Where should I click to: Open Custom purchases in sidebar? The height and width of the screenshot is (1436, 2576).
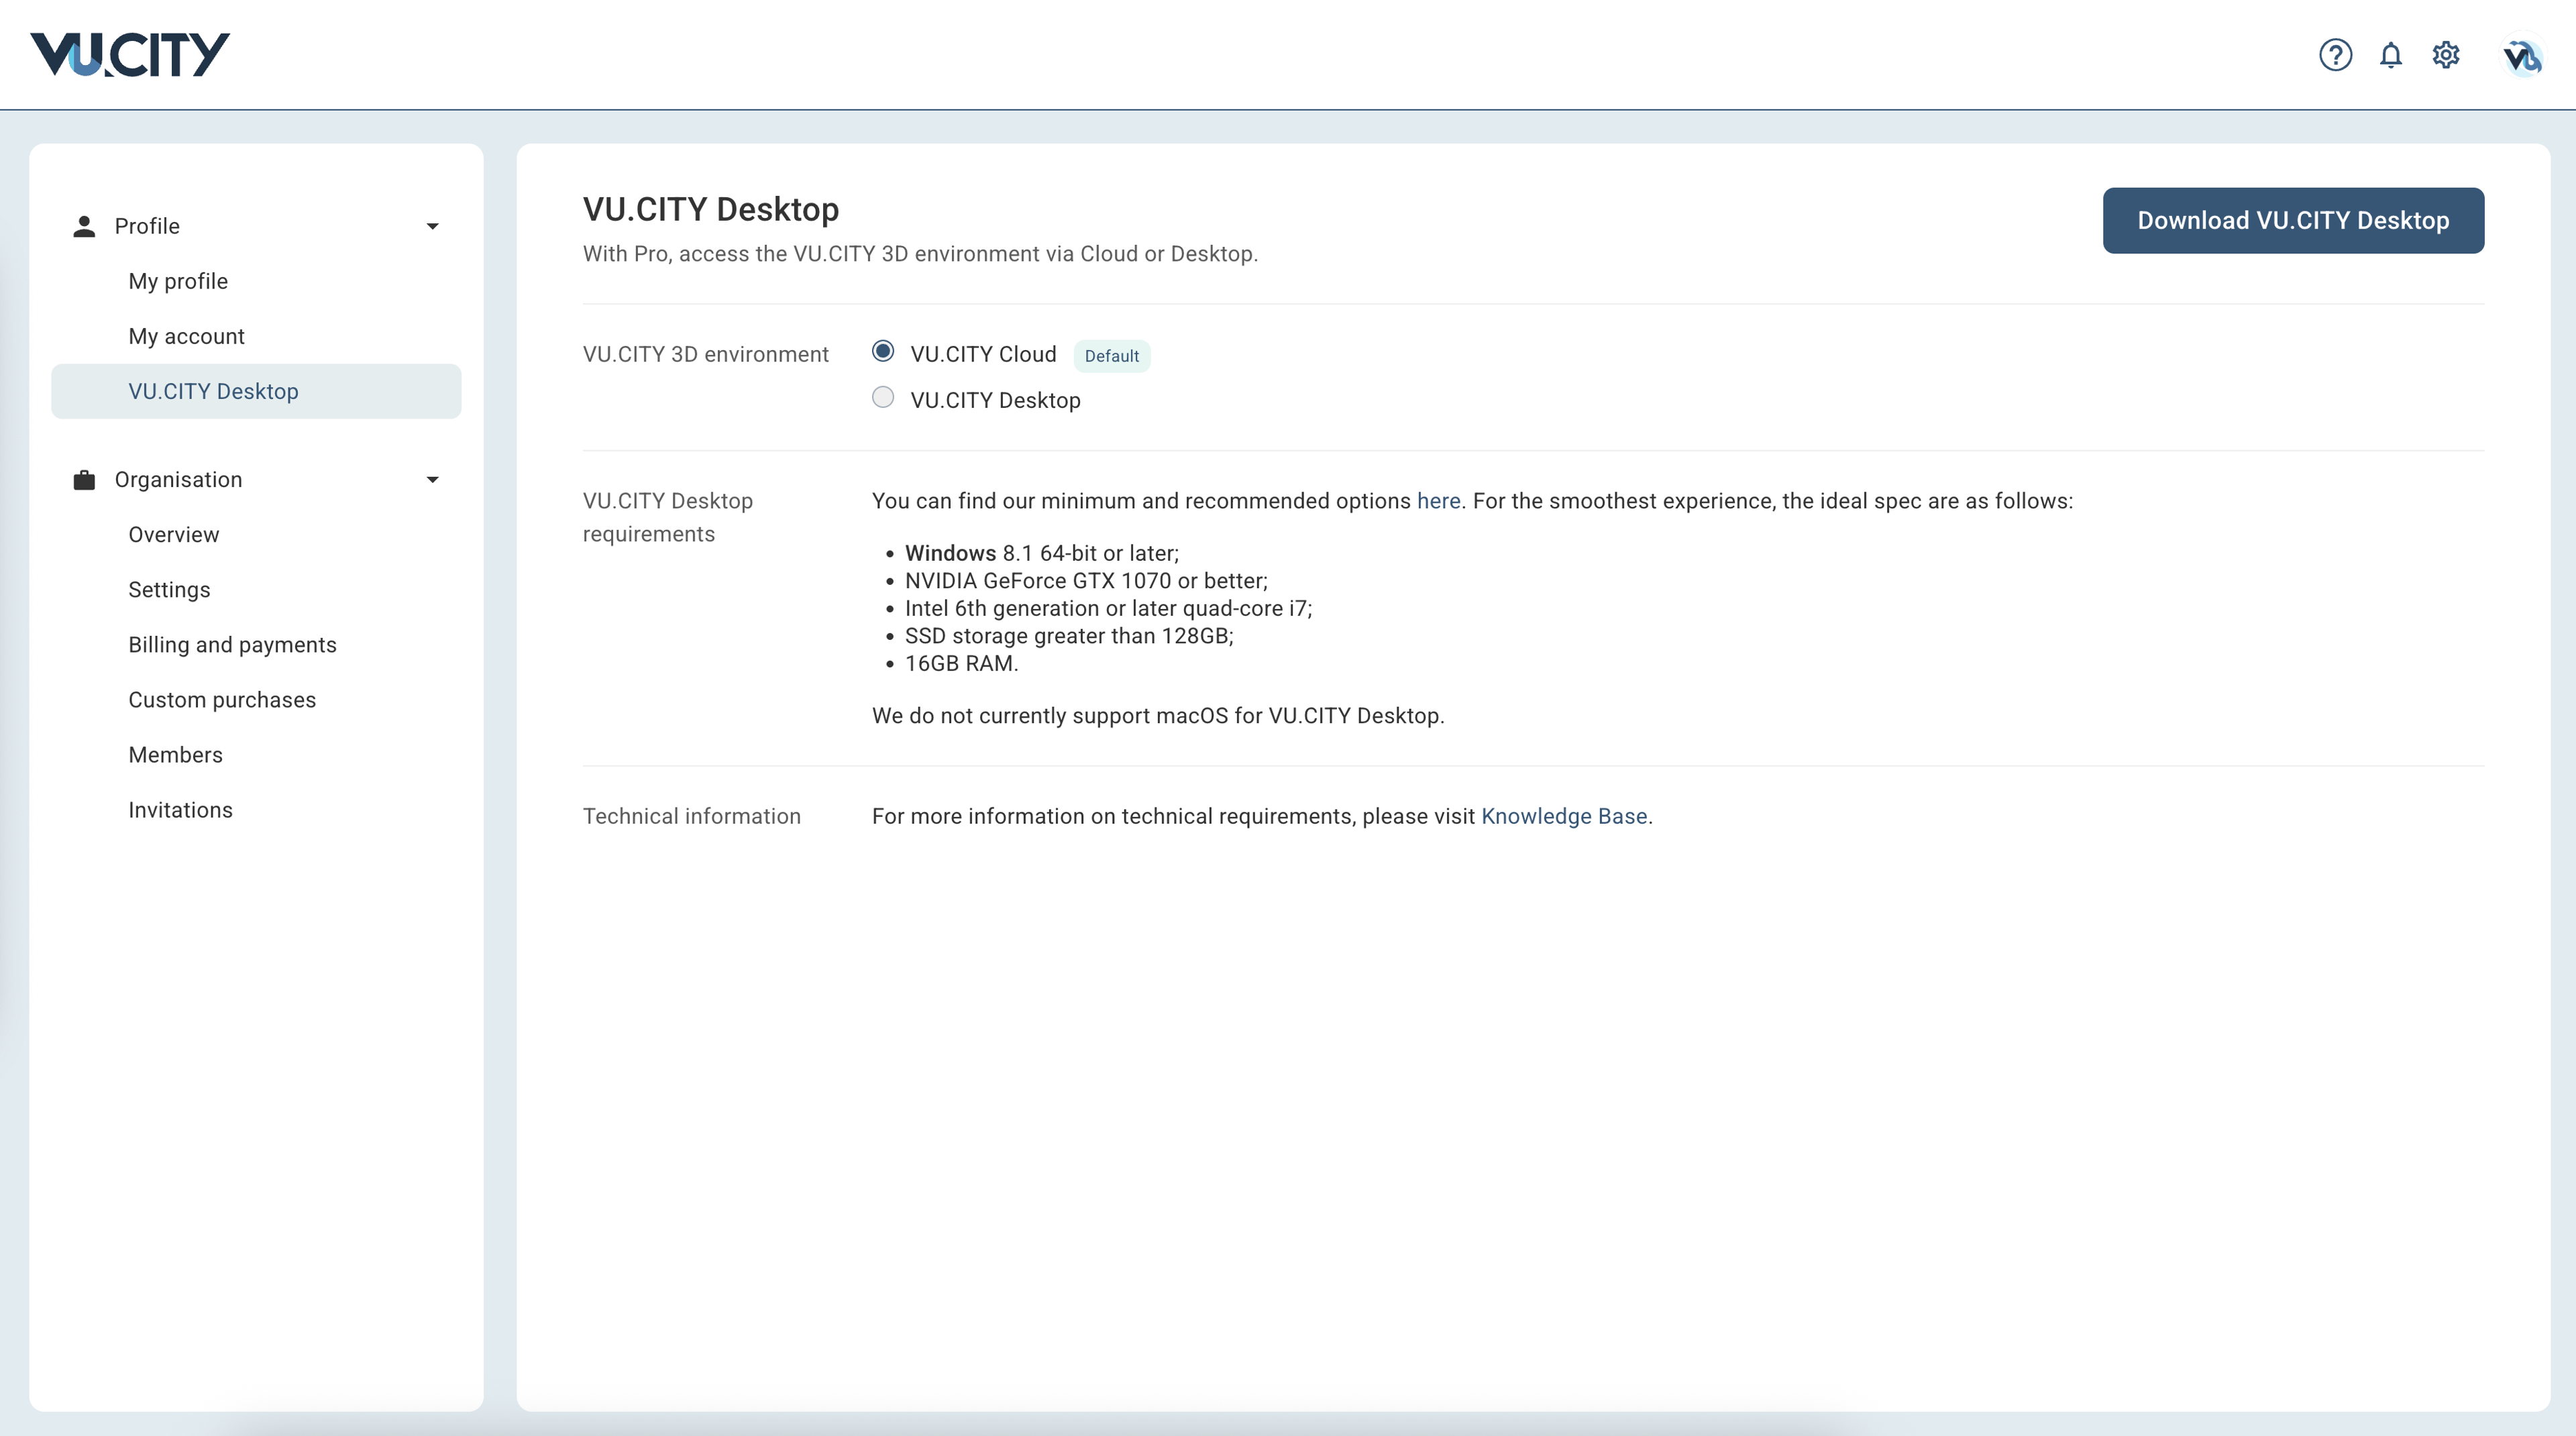(x=222, y=700)
